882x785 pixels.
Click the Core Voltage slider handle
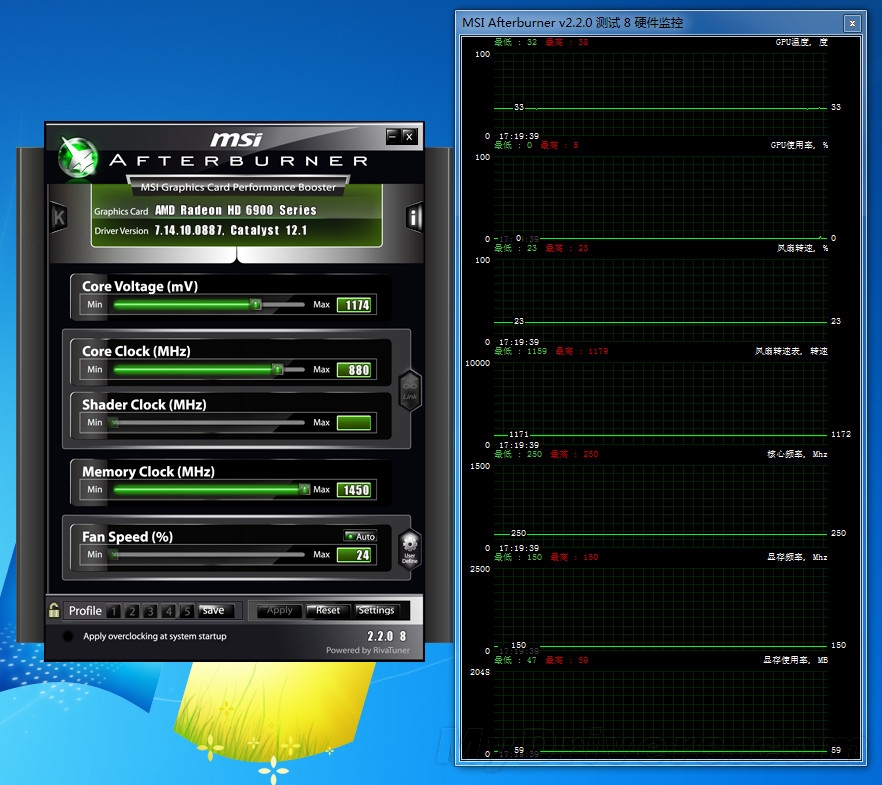(x=256, y=305)
